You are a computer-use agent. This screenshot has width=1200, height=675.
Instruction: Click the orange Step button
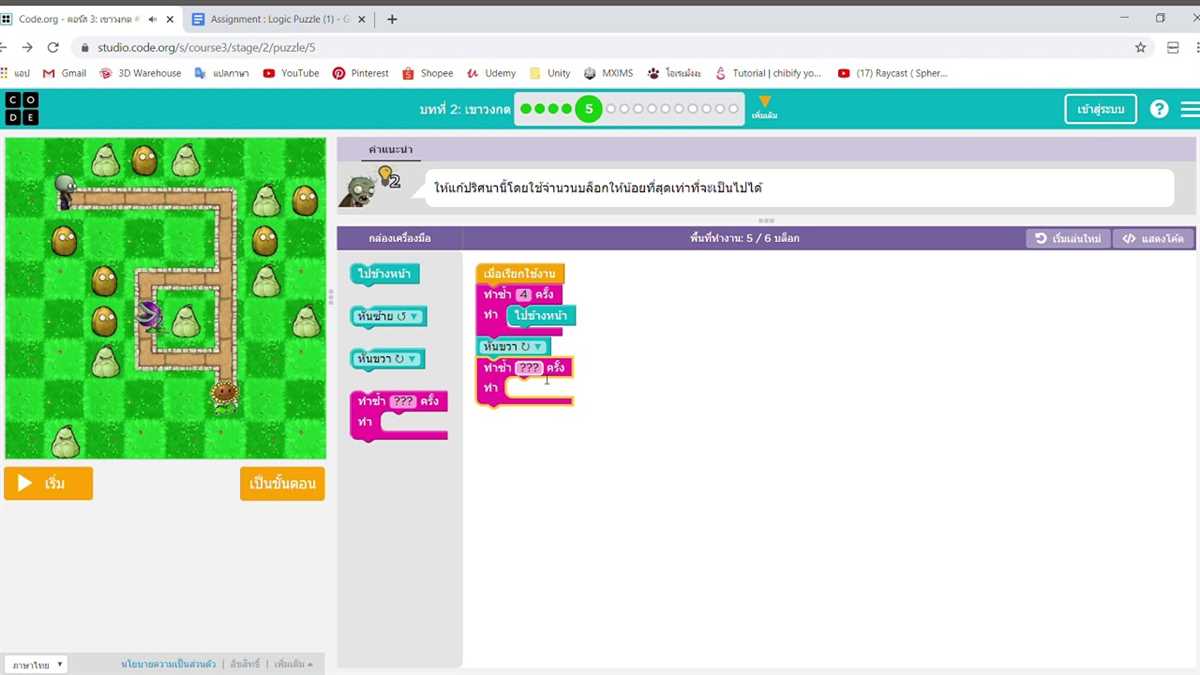(x=282, y=483)
